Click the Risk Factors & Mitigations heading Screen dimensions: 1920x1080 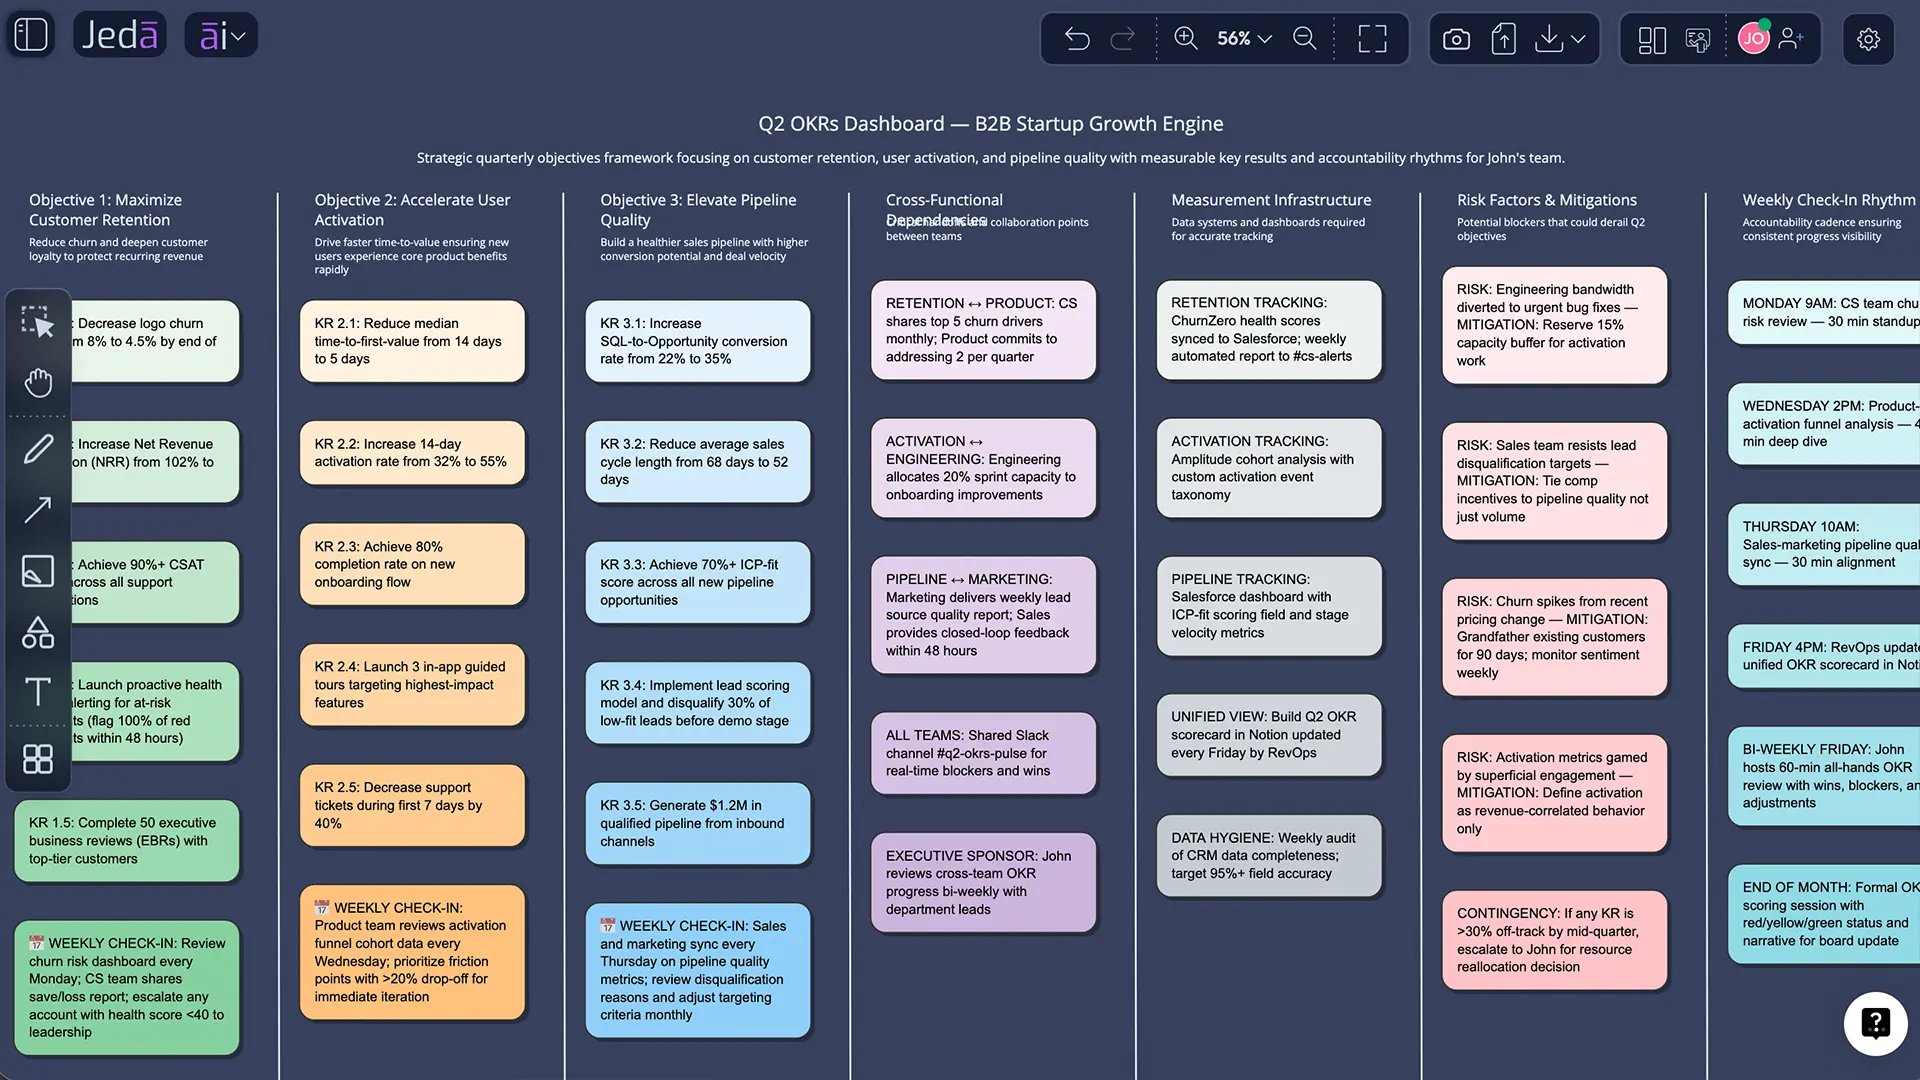tap(1546, 200)
